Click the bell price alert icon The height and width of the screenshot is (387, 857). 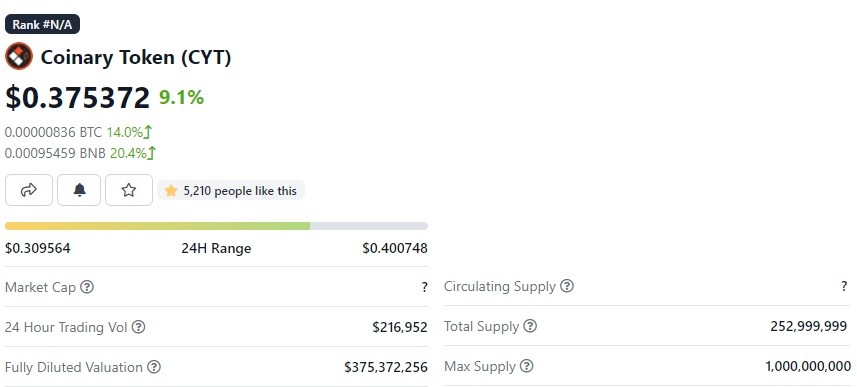pyautogui.click(x=79, y=190)
